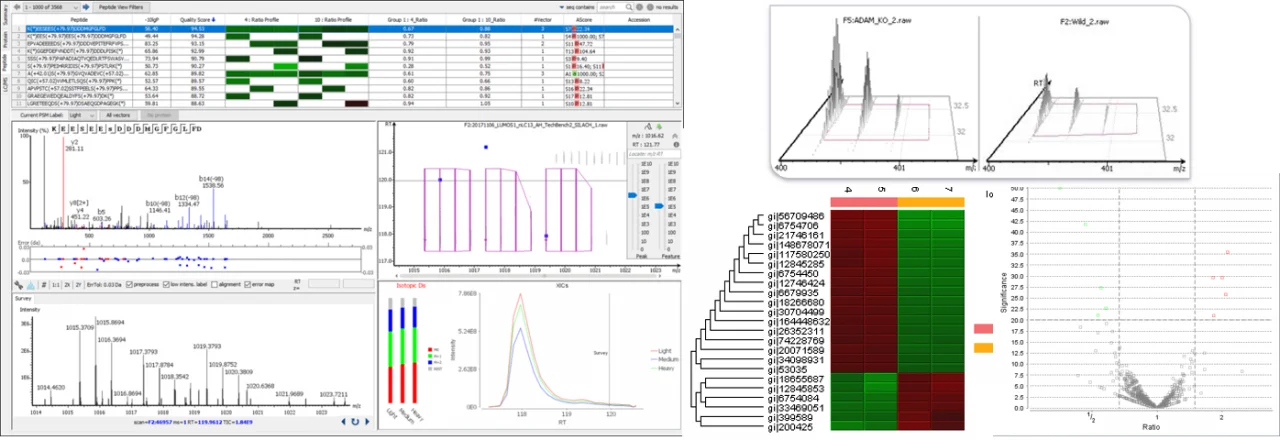Open Current PSM Label Light dropdown
The width and height of the screenshot is (1280, 440).
(x=82, y=115)
